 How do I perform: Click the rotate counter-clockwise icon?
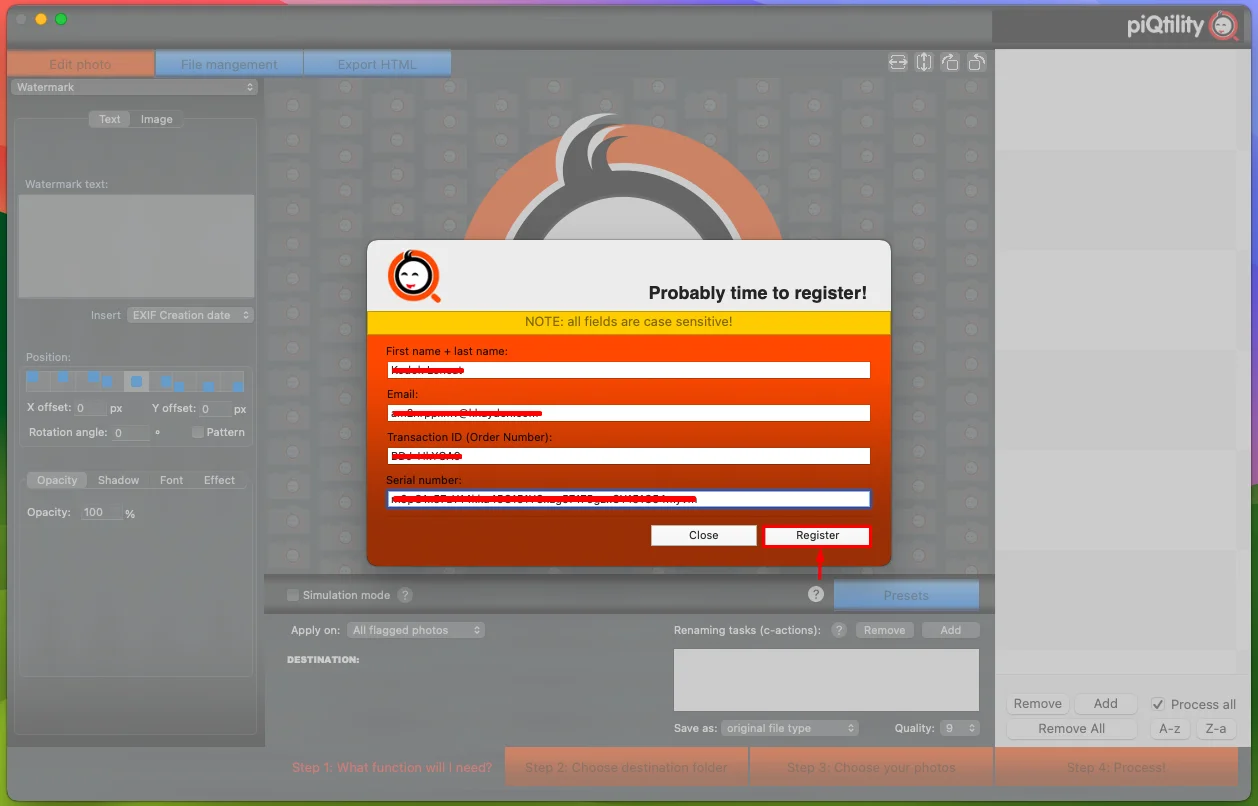(977, 62)
